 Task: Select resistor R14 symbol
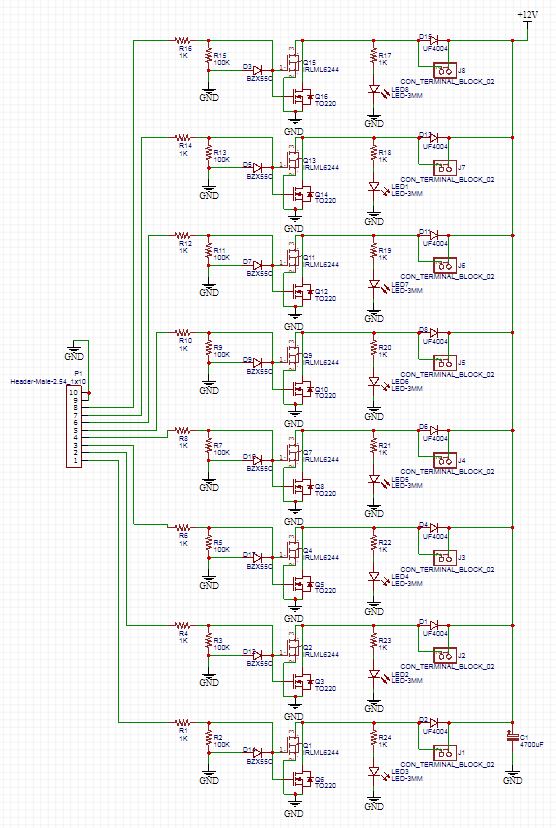(182, 137)
